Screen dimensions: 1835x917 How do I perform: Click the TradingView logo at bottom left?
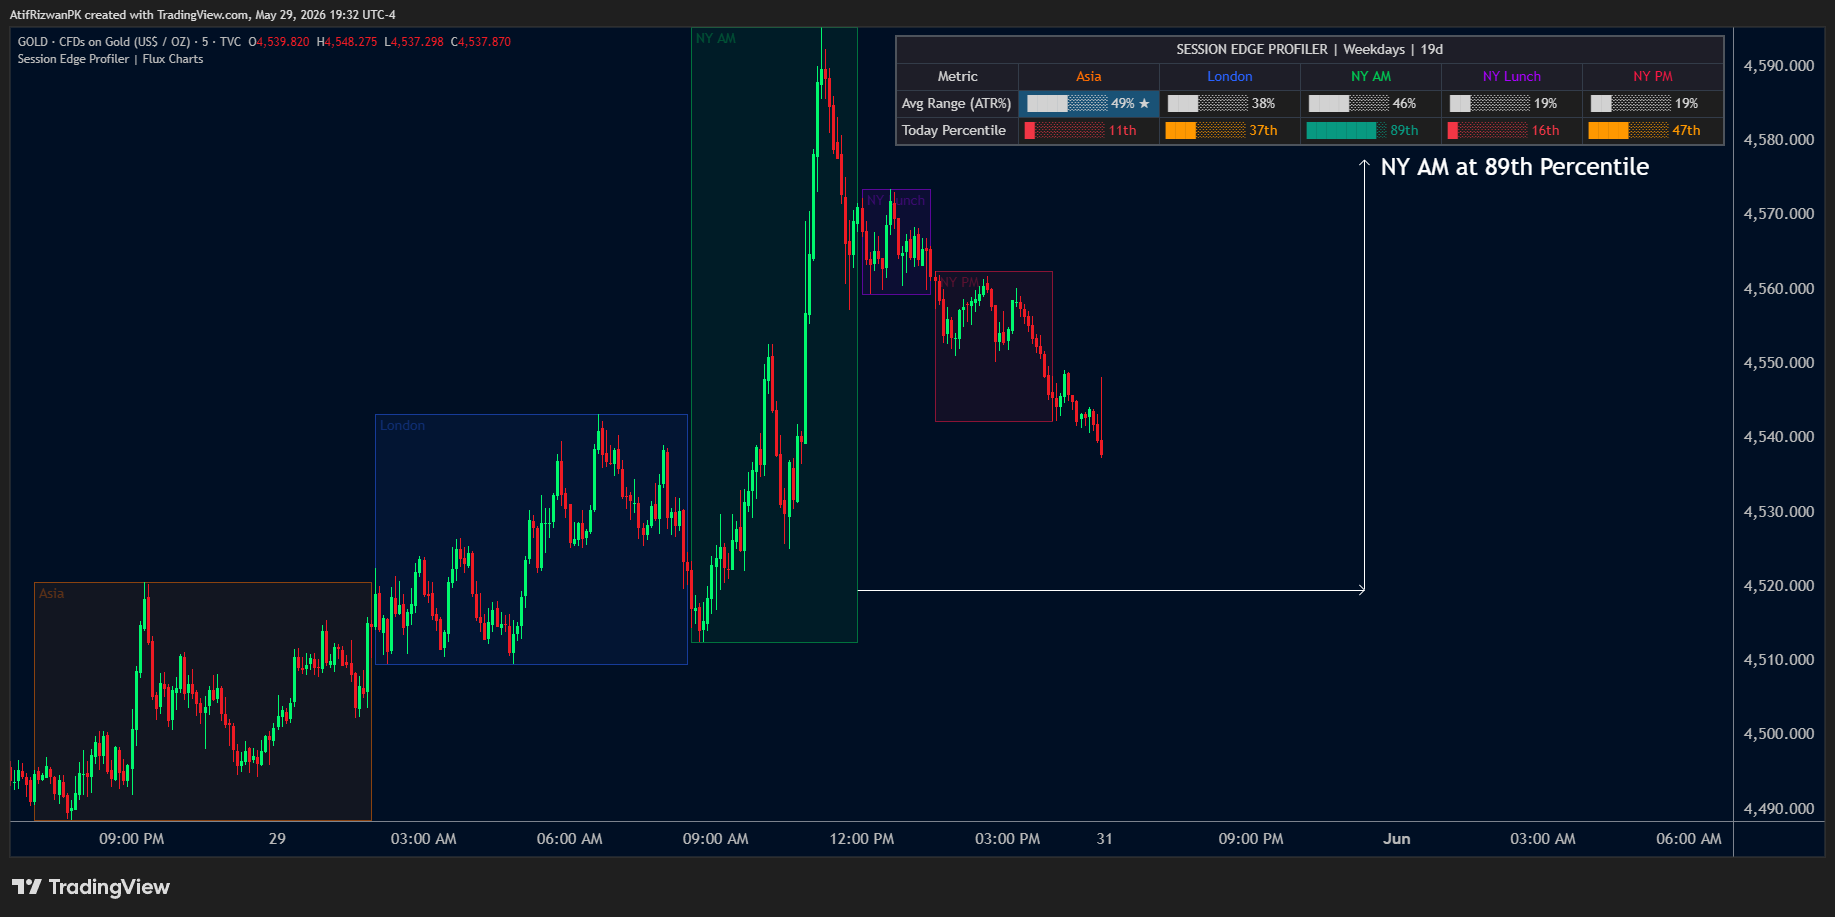[x=91, y=887]
